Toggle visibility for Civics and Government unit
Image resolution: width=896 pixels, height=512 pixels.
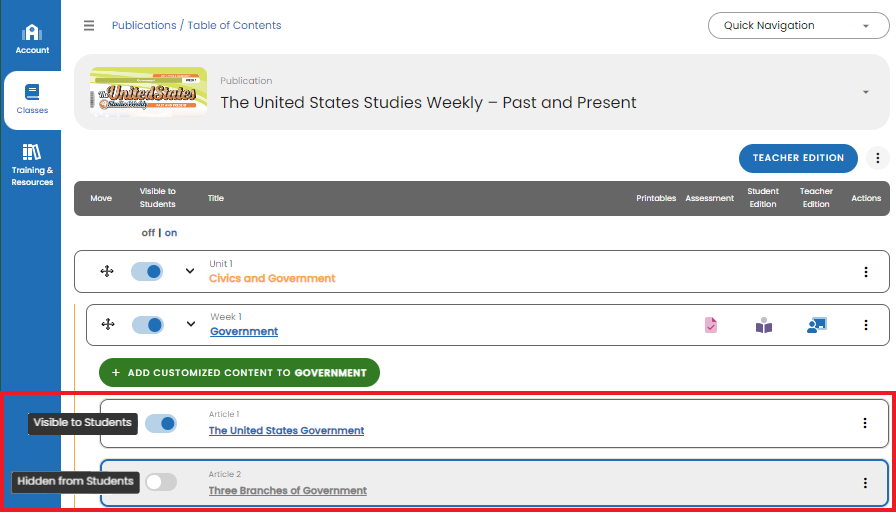tap(147, 271)
